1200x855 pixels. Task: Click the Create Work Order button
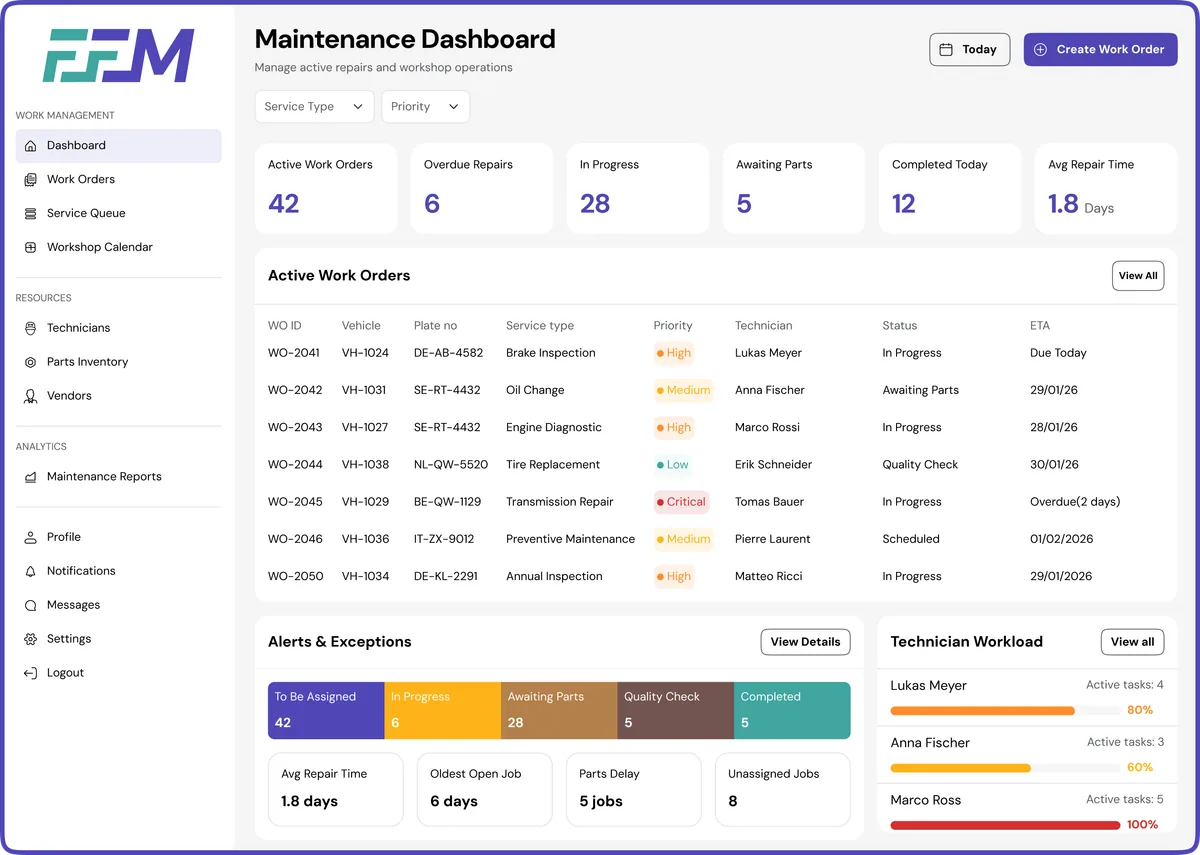(1100, 49)
